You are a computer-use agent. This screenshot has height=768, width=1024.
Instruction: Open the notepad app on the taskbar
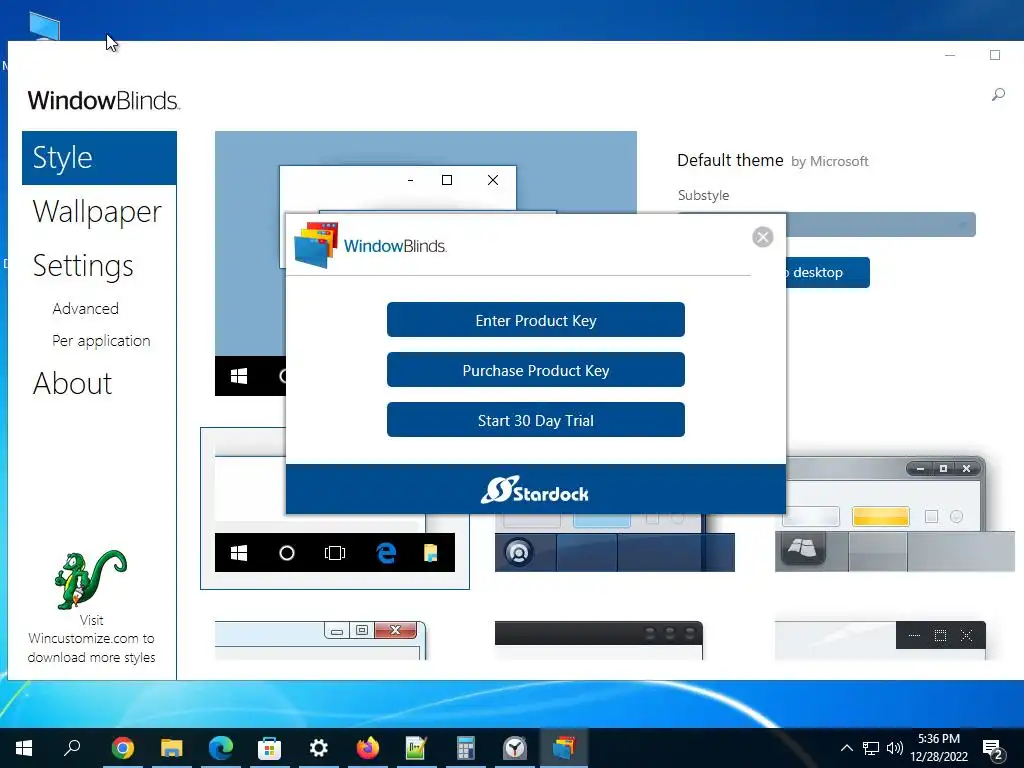(x=416, y=748)
